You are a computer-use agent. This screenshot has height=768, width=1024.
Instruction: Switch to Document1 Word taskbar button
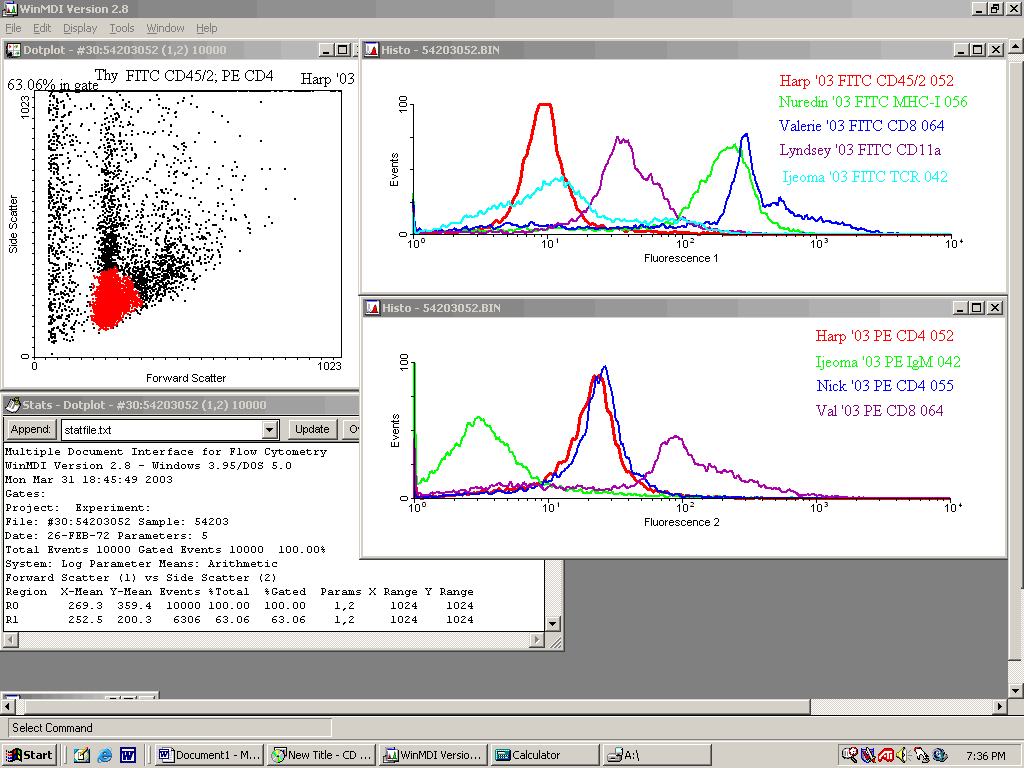pyautogui.click(x=210, y=755)
